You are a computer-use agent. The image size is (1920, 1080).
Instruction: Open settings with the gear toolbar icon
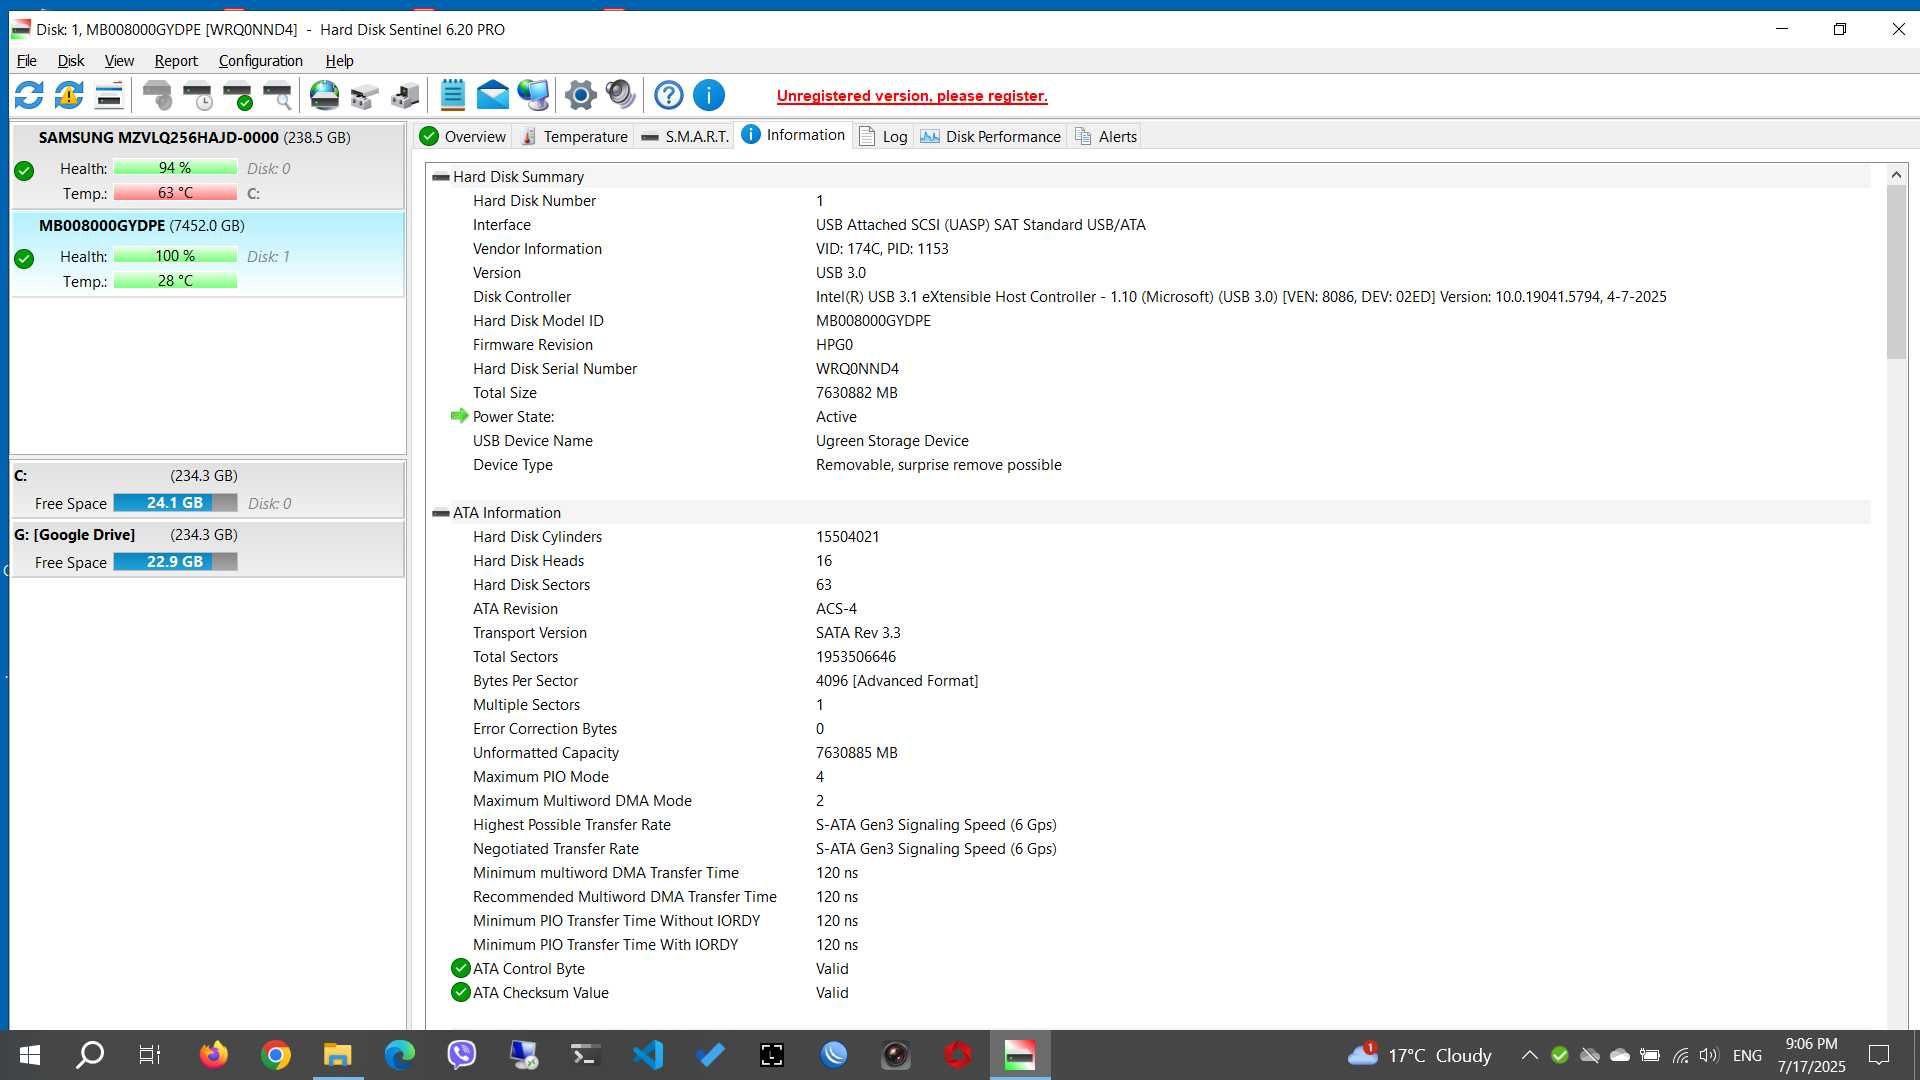point(580,96)
